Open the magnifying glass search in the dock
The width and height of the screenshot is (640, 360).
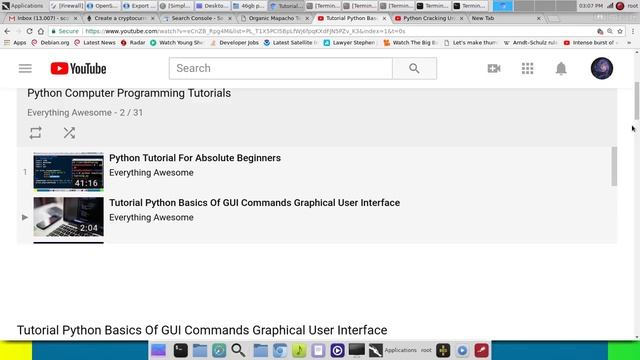point(238,350)
